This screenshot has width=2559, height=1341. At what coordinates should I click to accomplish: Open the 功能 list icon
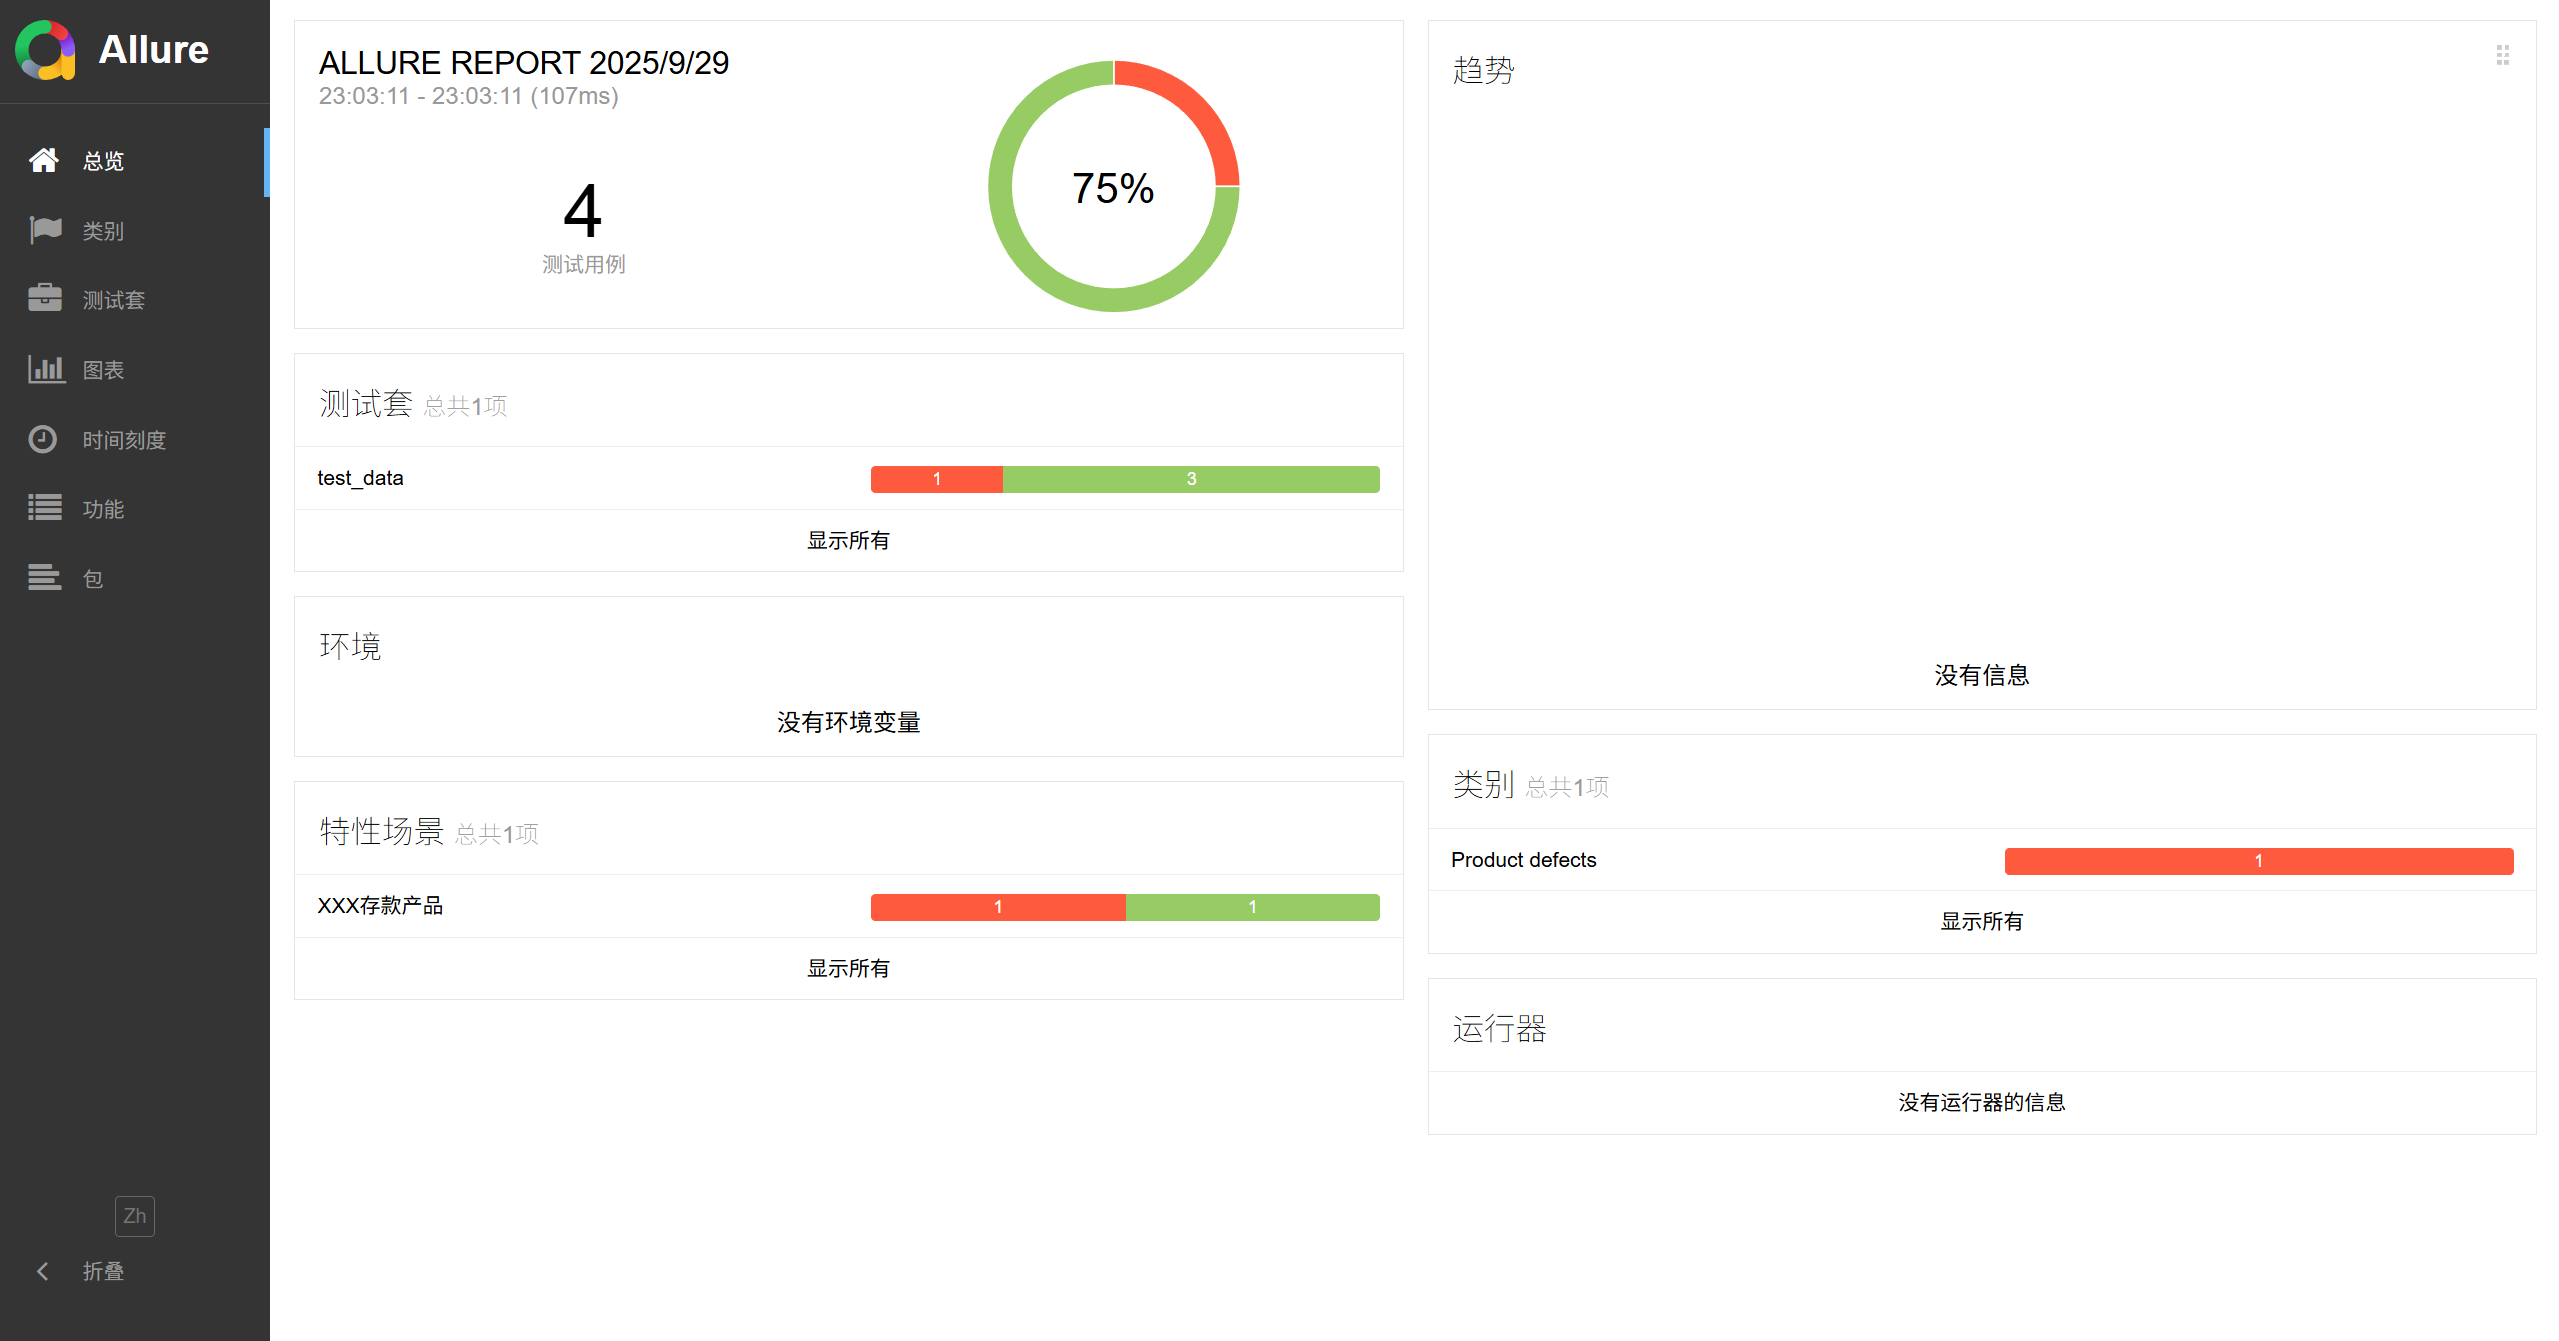[x=44, y=508]
